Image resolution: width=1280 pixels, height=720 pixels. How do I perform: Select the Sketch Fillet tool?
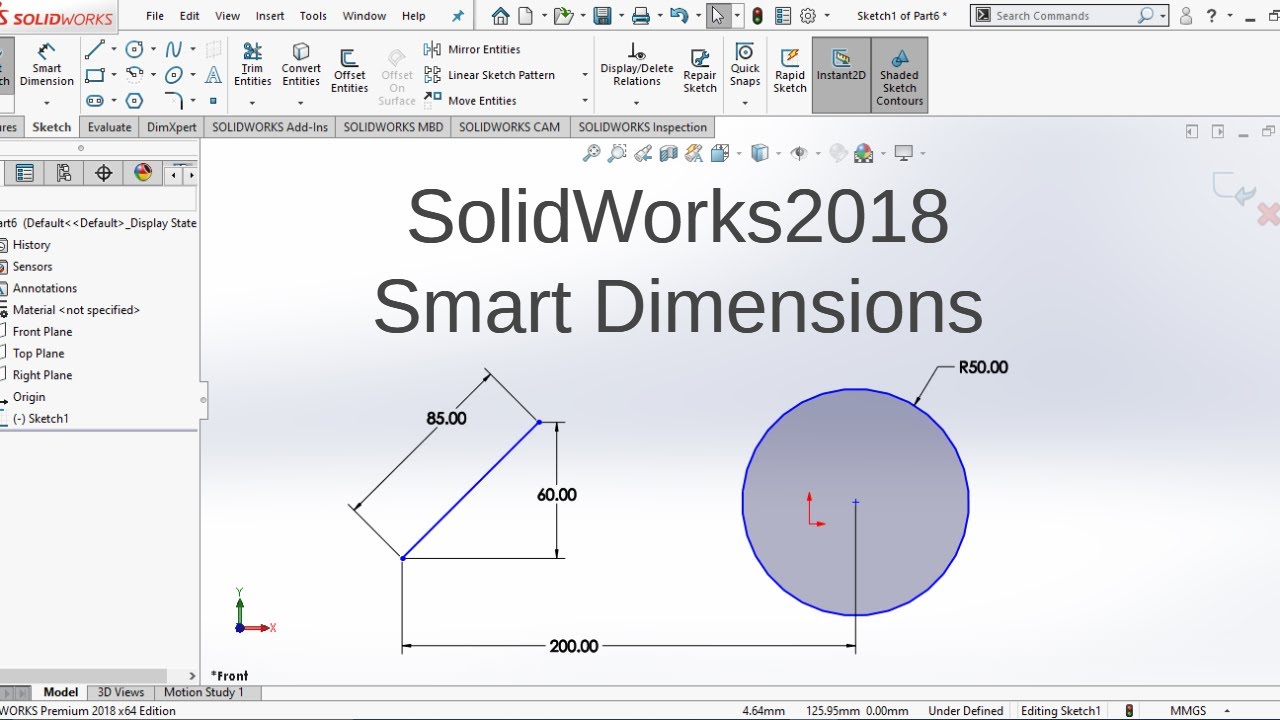174,101
